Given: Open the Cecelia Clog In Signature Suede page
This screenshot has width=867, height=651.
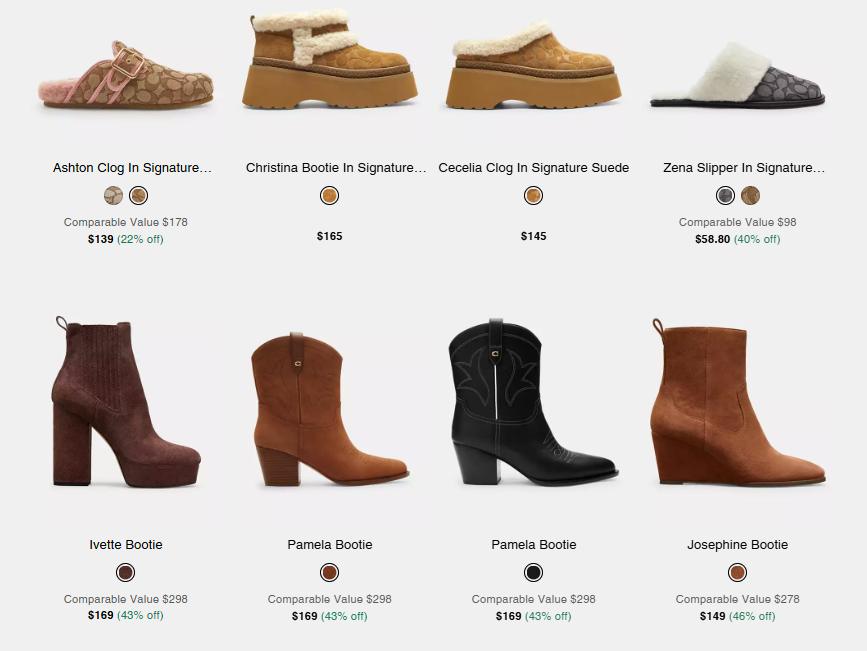Looking at the screenshot, I should click(533, 168).
